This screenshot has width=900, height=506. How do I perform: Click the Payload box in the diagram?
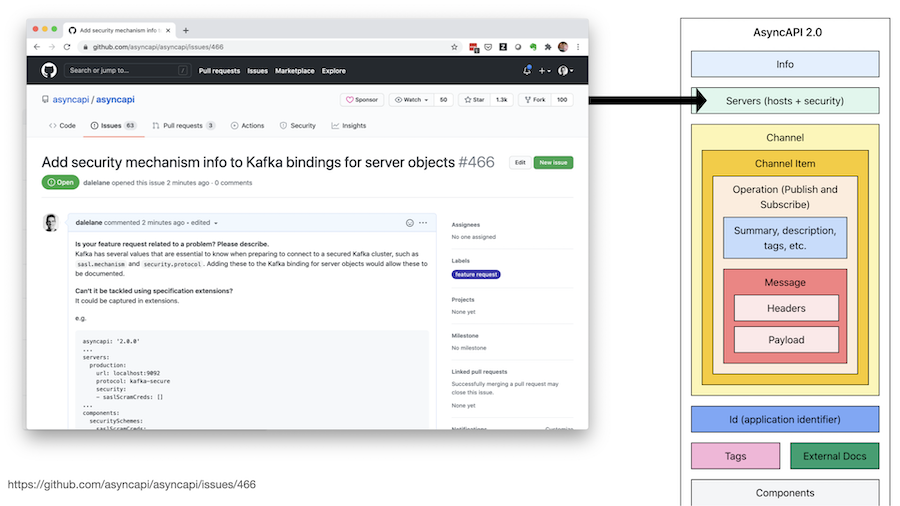coord(786,340)
